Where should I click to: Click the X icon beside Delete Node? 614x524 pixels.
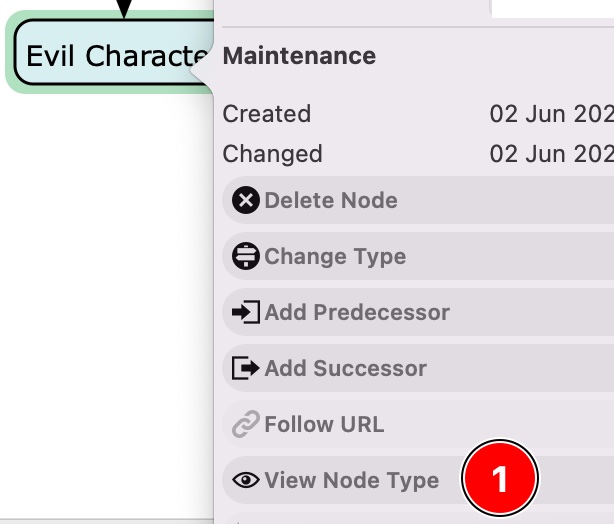click(245, 201)
